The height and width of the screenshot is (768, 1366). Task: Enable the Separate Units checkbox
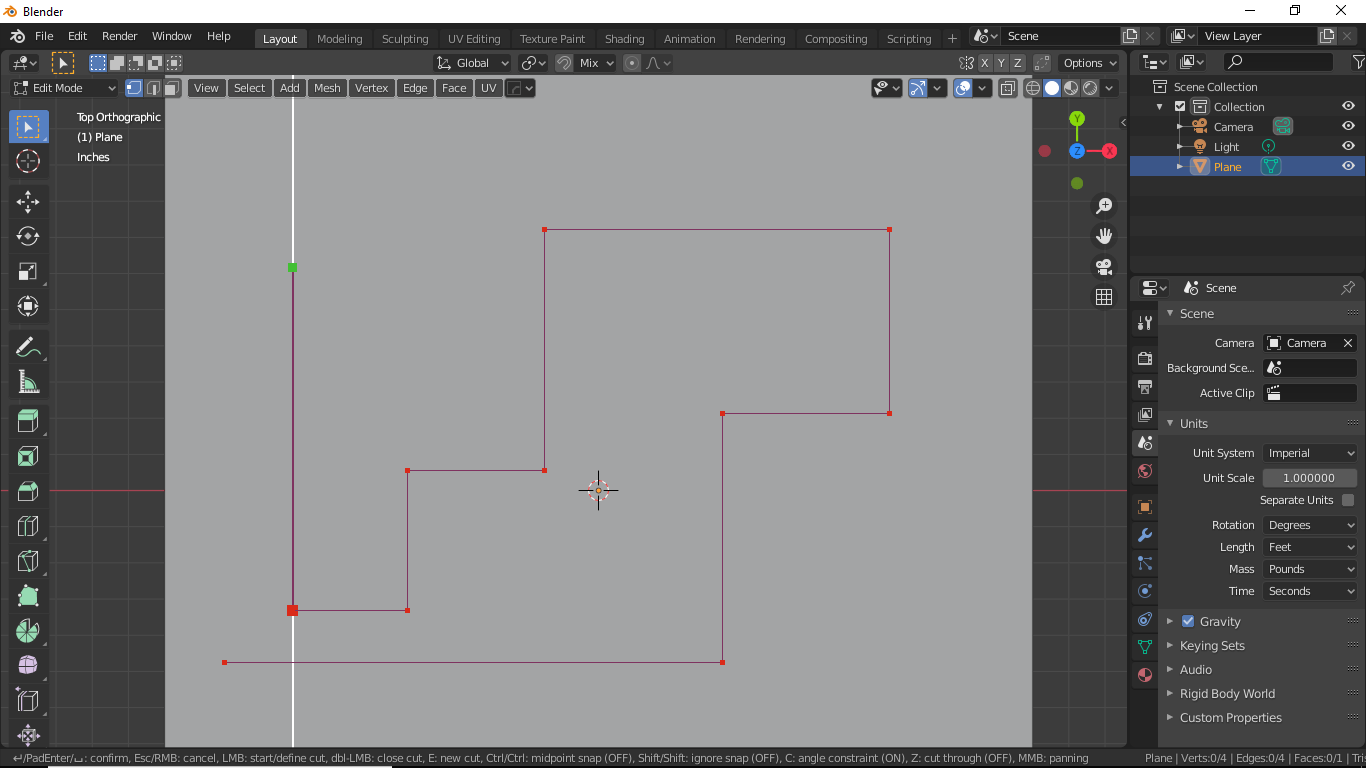[x=1348, y=500]
